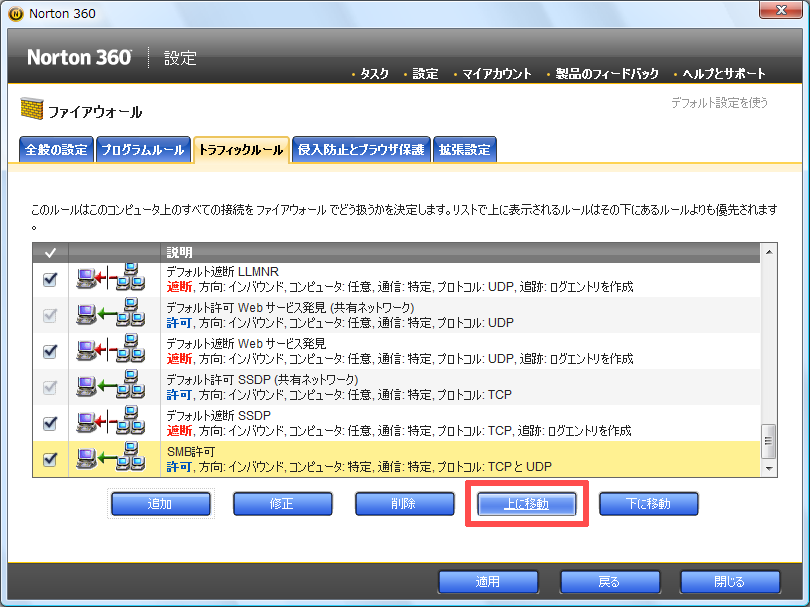Click the firewall brick wall icon
Screen dimensions: 810x607
[x=32, y=111]
